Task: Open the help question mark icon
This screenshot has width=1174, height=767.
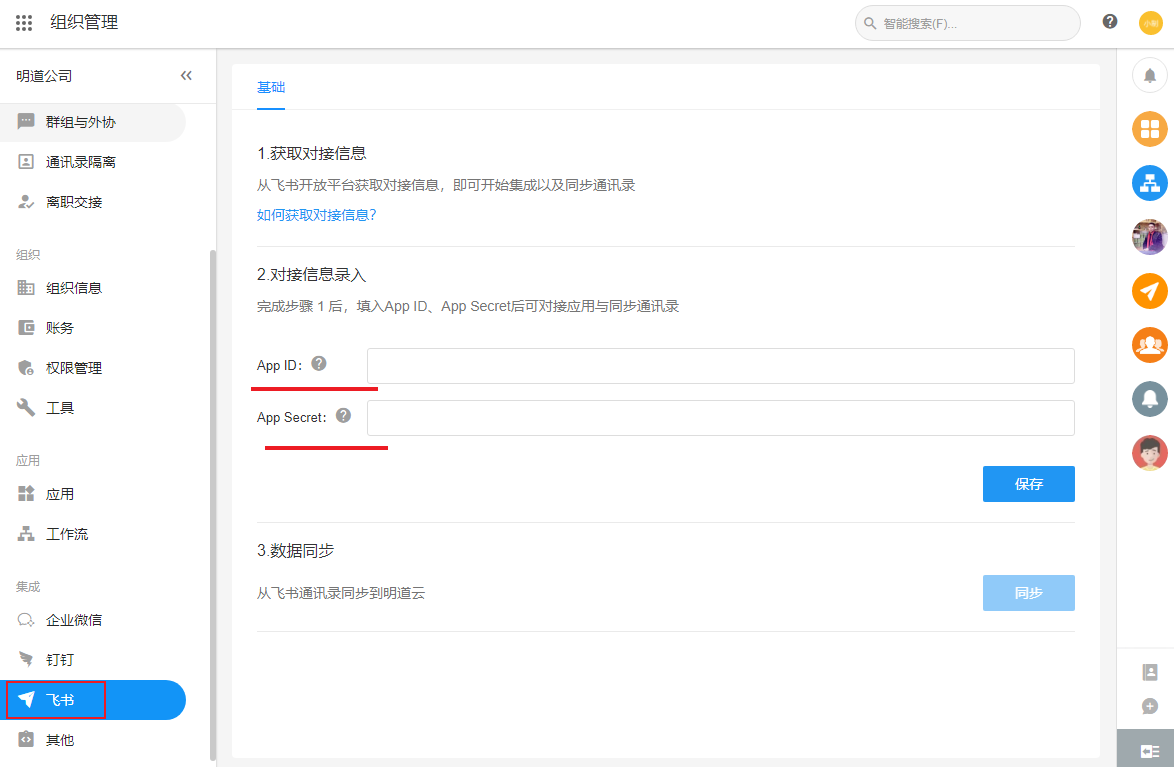Action: pos(1110,22)
